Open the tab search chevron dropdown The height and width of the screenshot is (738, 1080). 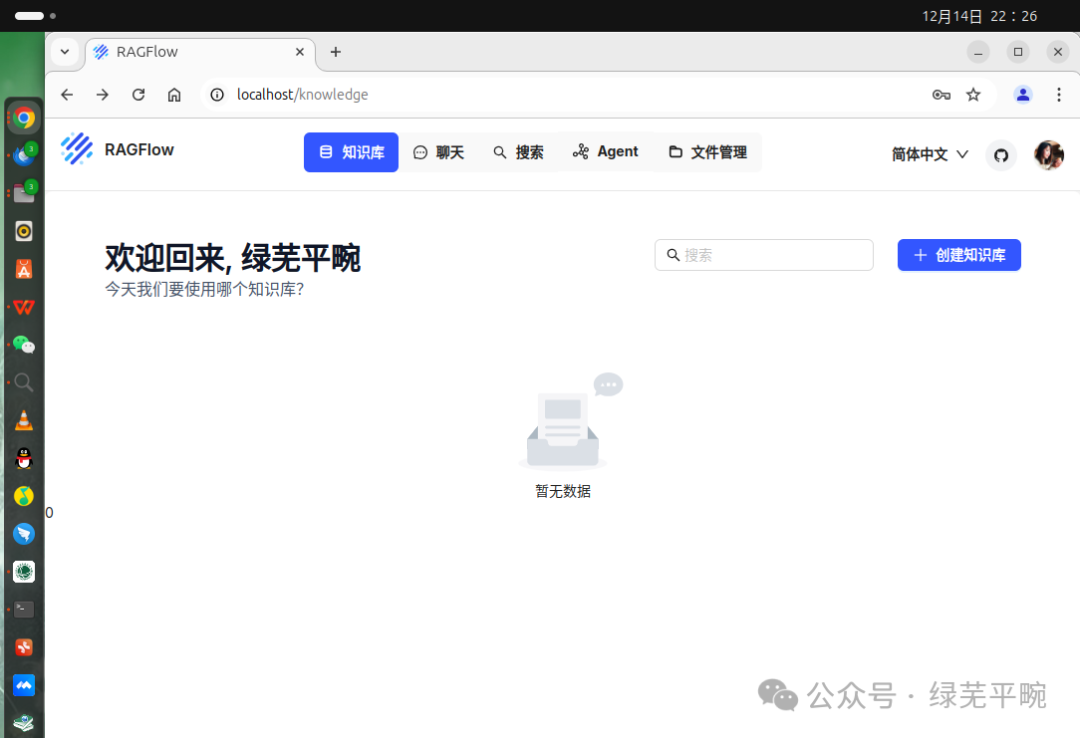point(64,52)
